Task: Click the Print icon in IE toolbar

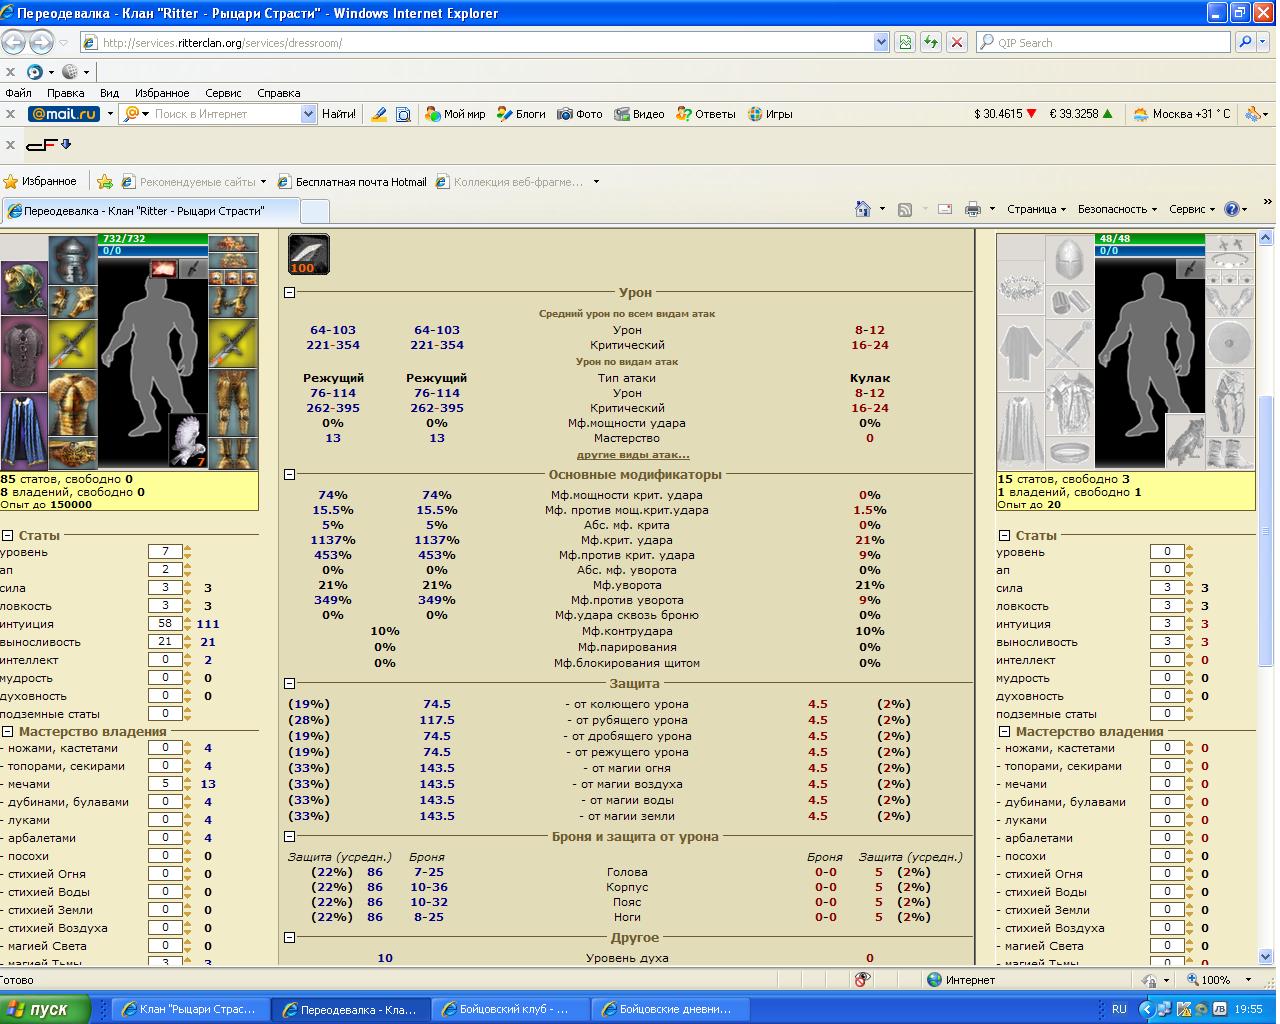Action: 972,209
